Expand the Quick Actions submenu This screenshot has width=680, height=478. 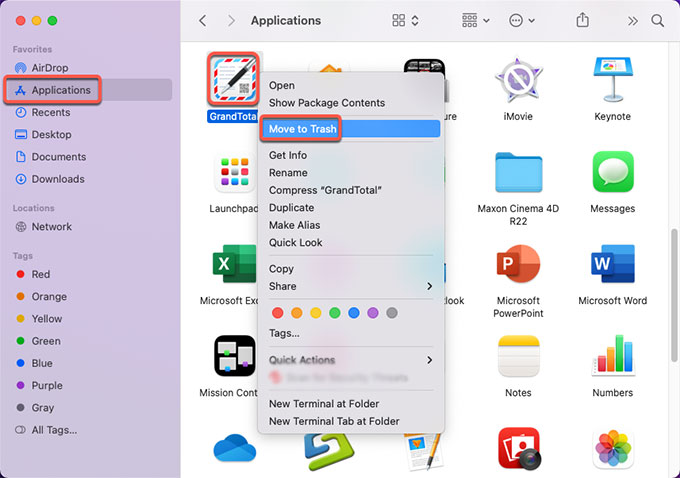pyautogui.click(x=429, y=360)
